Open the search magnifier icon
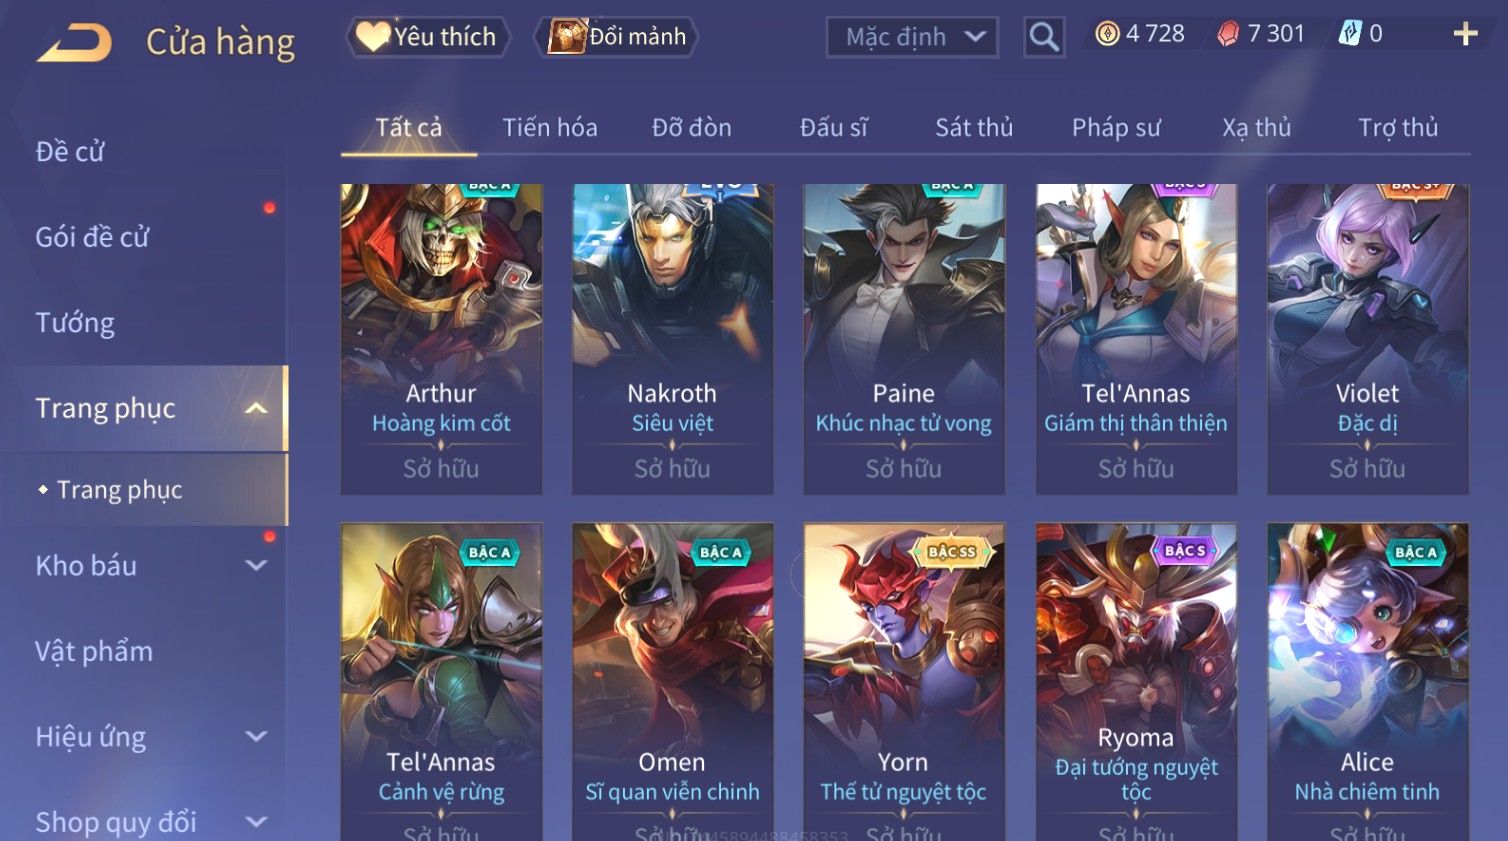Viewport: 1508px width, 841px height. coord(1043,38)
